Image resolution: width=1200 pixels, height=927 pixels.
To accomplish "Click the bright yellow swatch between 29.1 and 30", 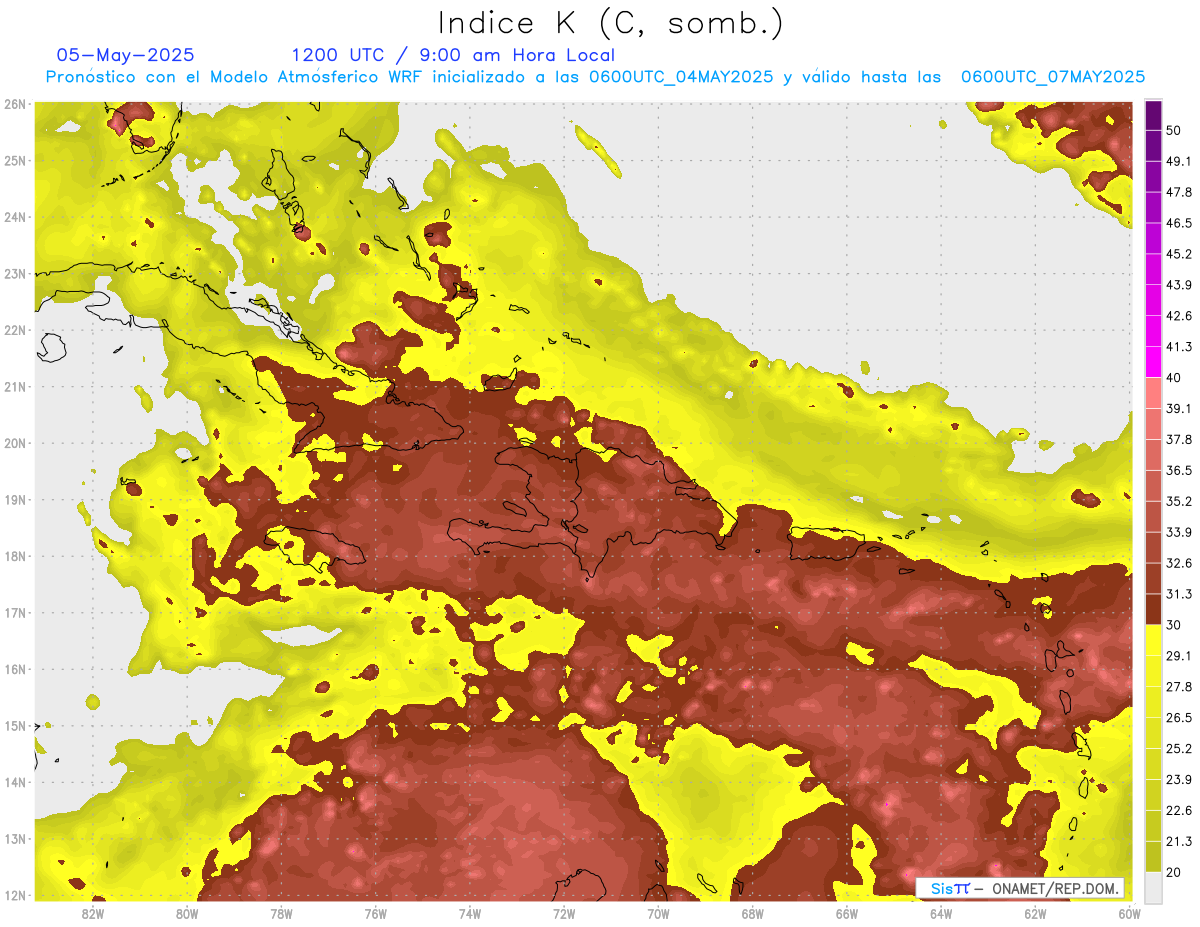I will point(1153,640).
